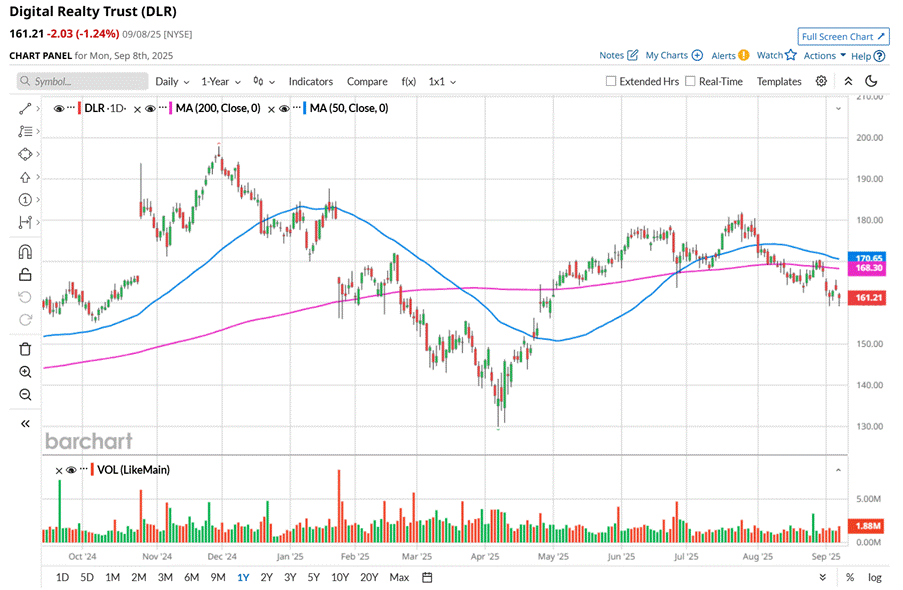Hide the MA (200, Close, 0) line
This screenshot has width=903, height=590.
(150, 108)
